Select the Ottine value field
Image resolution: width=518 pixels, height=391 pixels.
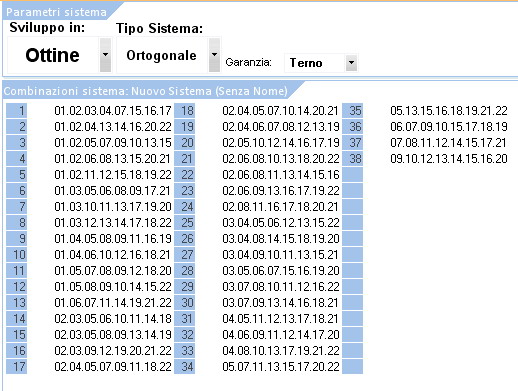53,55
